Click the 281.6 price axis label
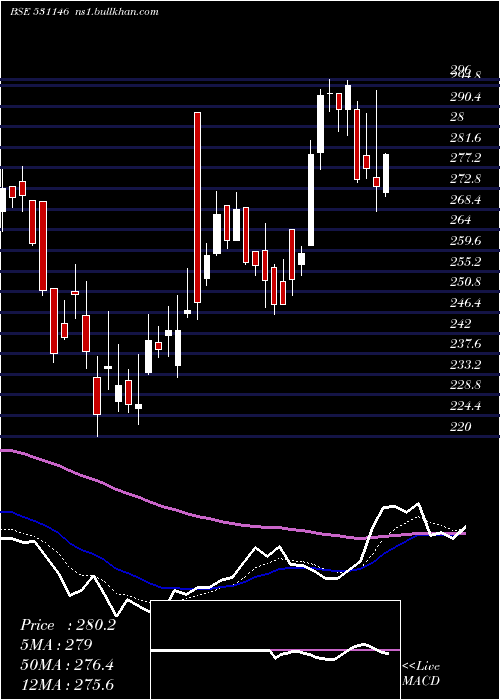This screenshot has width=500, height=700. [466, 138]
